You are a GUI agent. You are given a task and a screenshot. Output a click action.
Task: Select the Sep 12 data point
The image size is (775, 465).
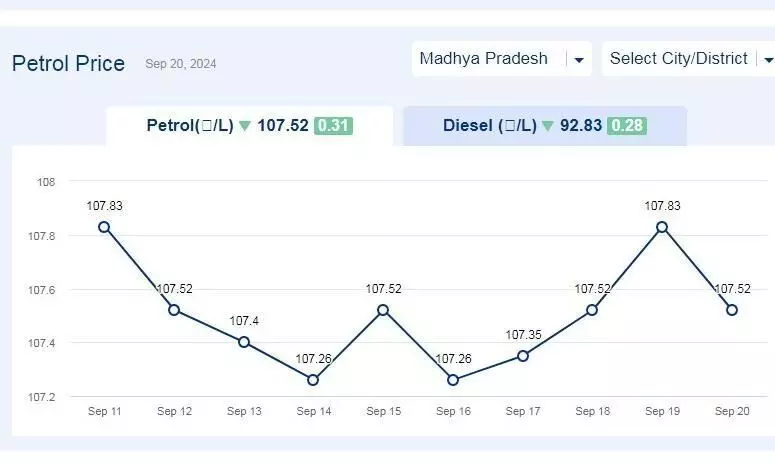(174, 310)
